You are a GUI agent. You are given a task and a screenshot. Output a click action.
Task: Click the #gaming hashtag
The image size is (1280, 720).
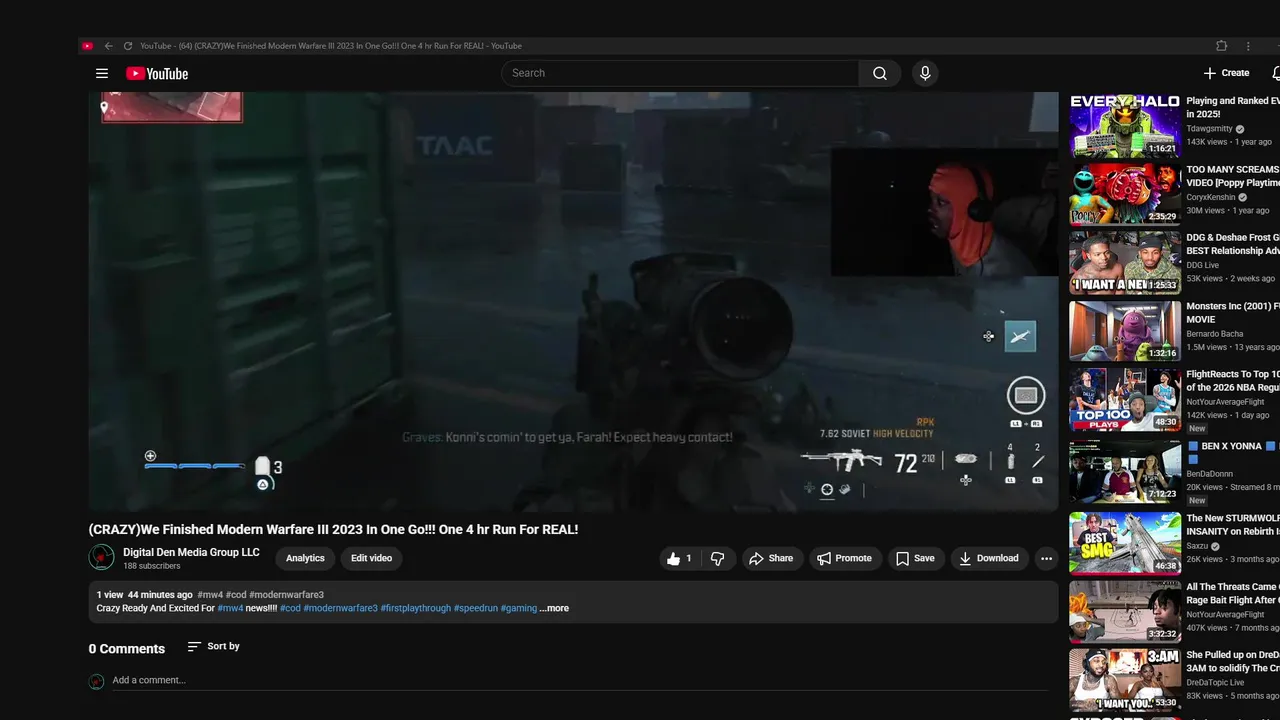(518, 608)
